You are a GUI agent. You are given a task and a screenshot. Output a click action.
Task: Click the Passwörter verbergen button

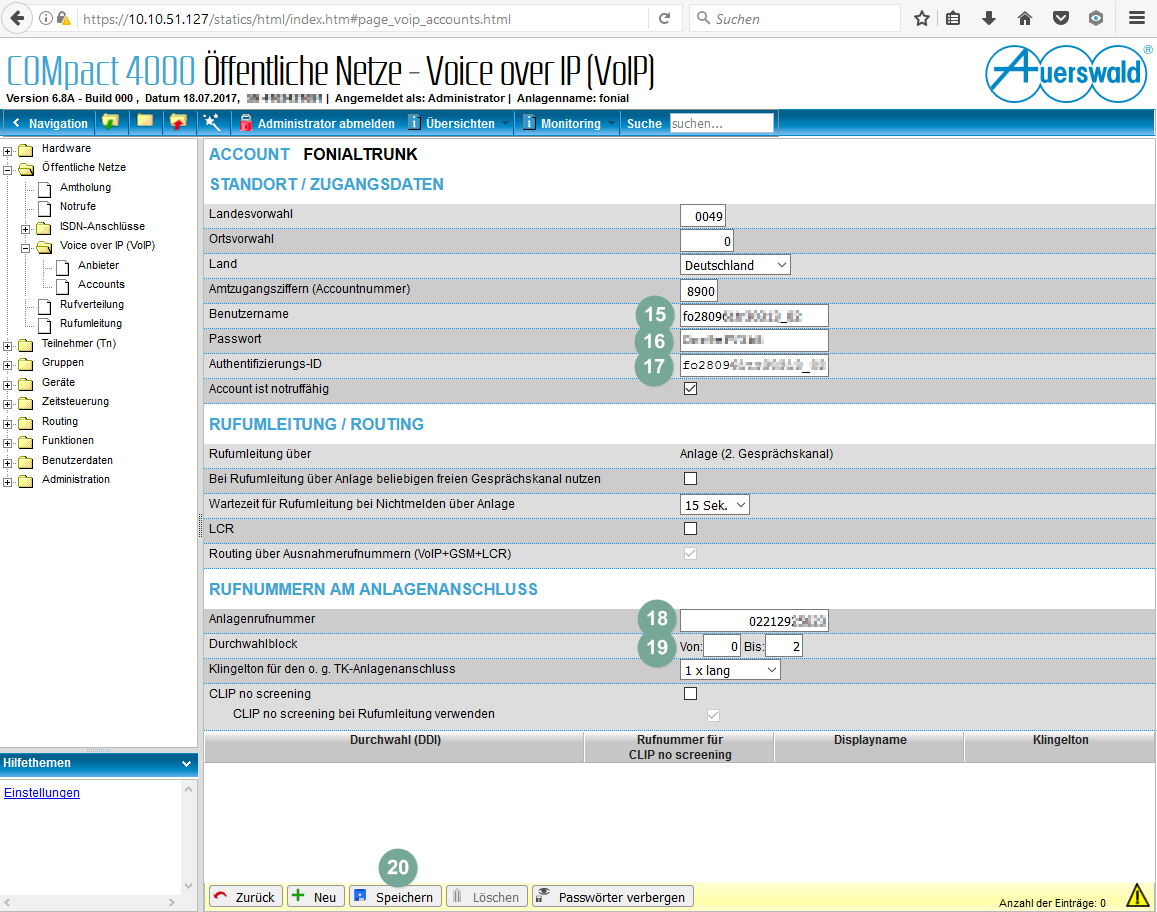(x=613, y=897)
